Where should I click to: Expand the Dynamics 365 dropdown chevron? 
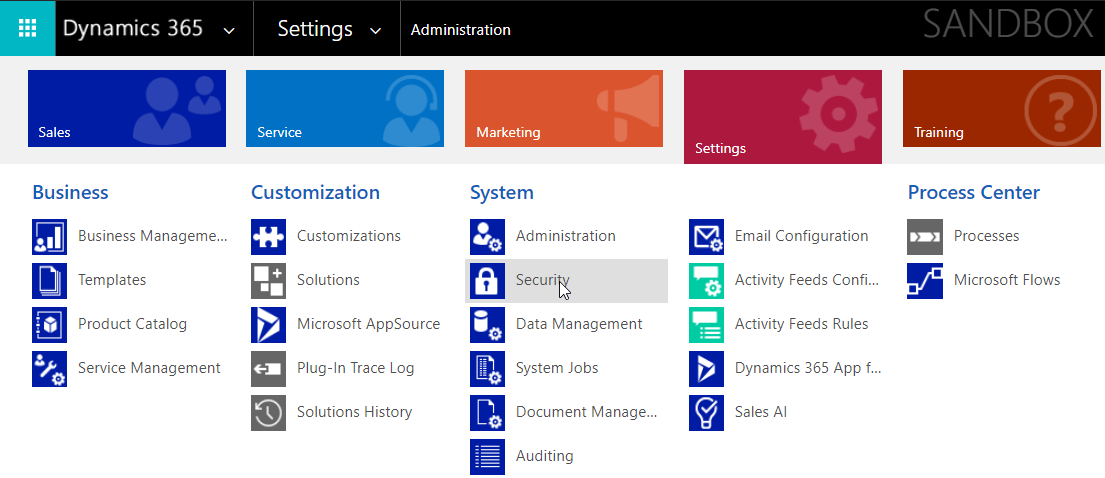228,30
